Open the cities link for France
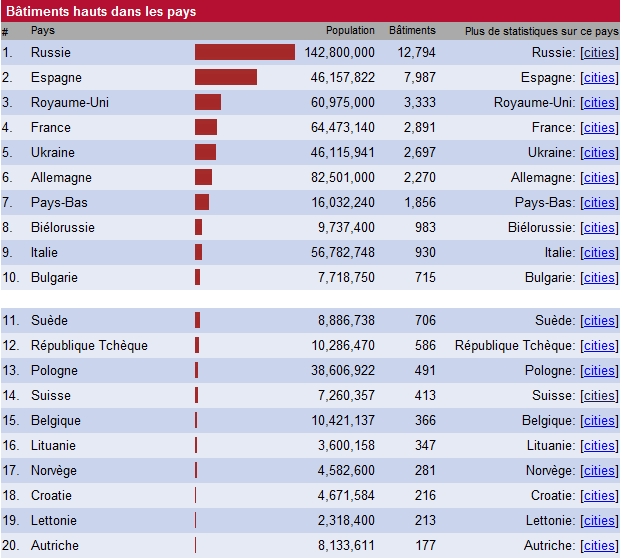Screen dimensions: 622x559 [x=599, y=127]
